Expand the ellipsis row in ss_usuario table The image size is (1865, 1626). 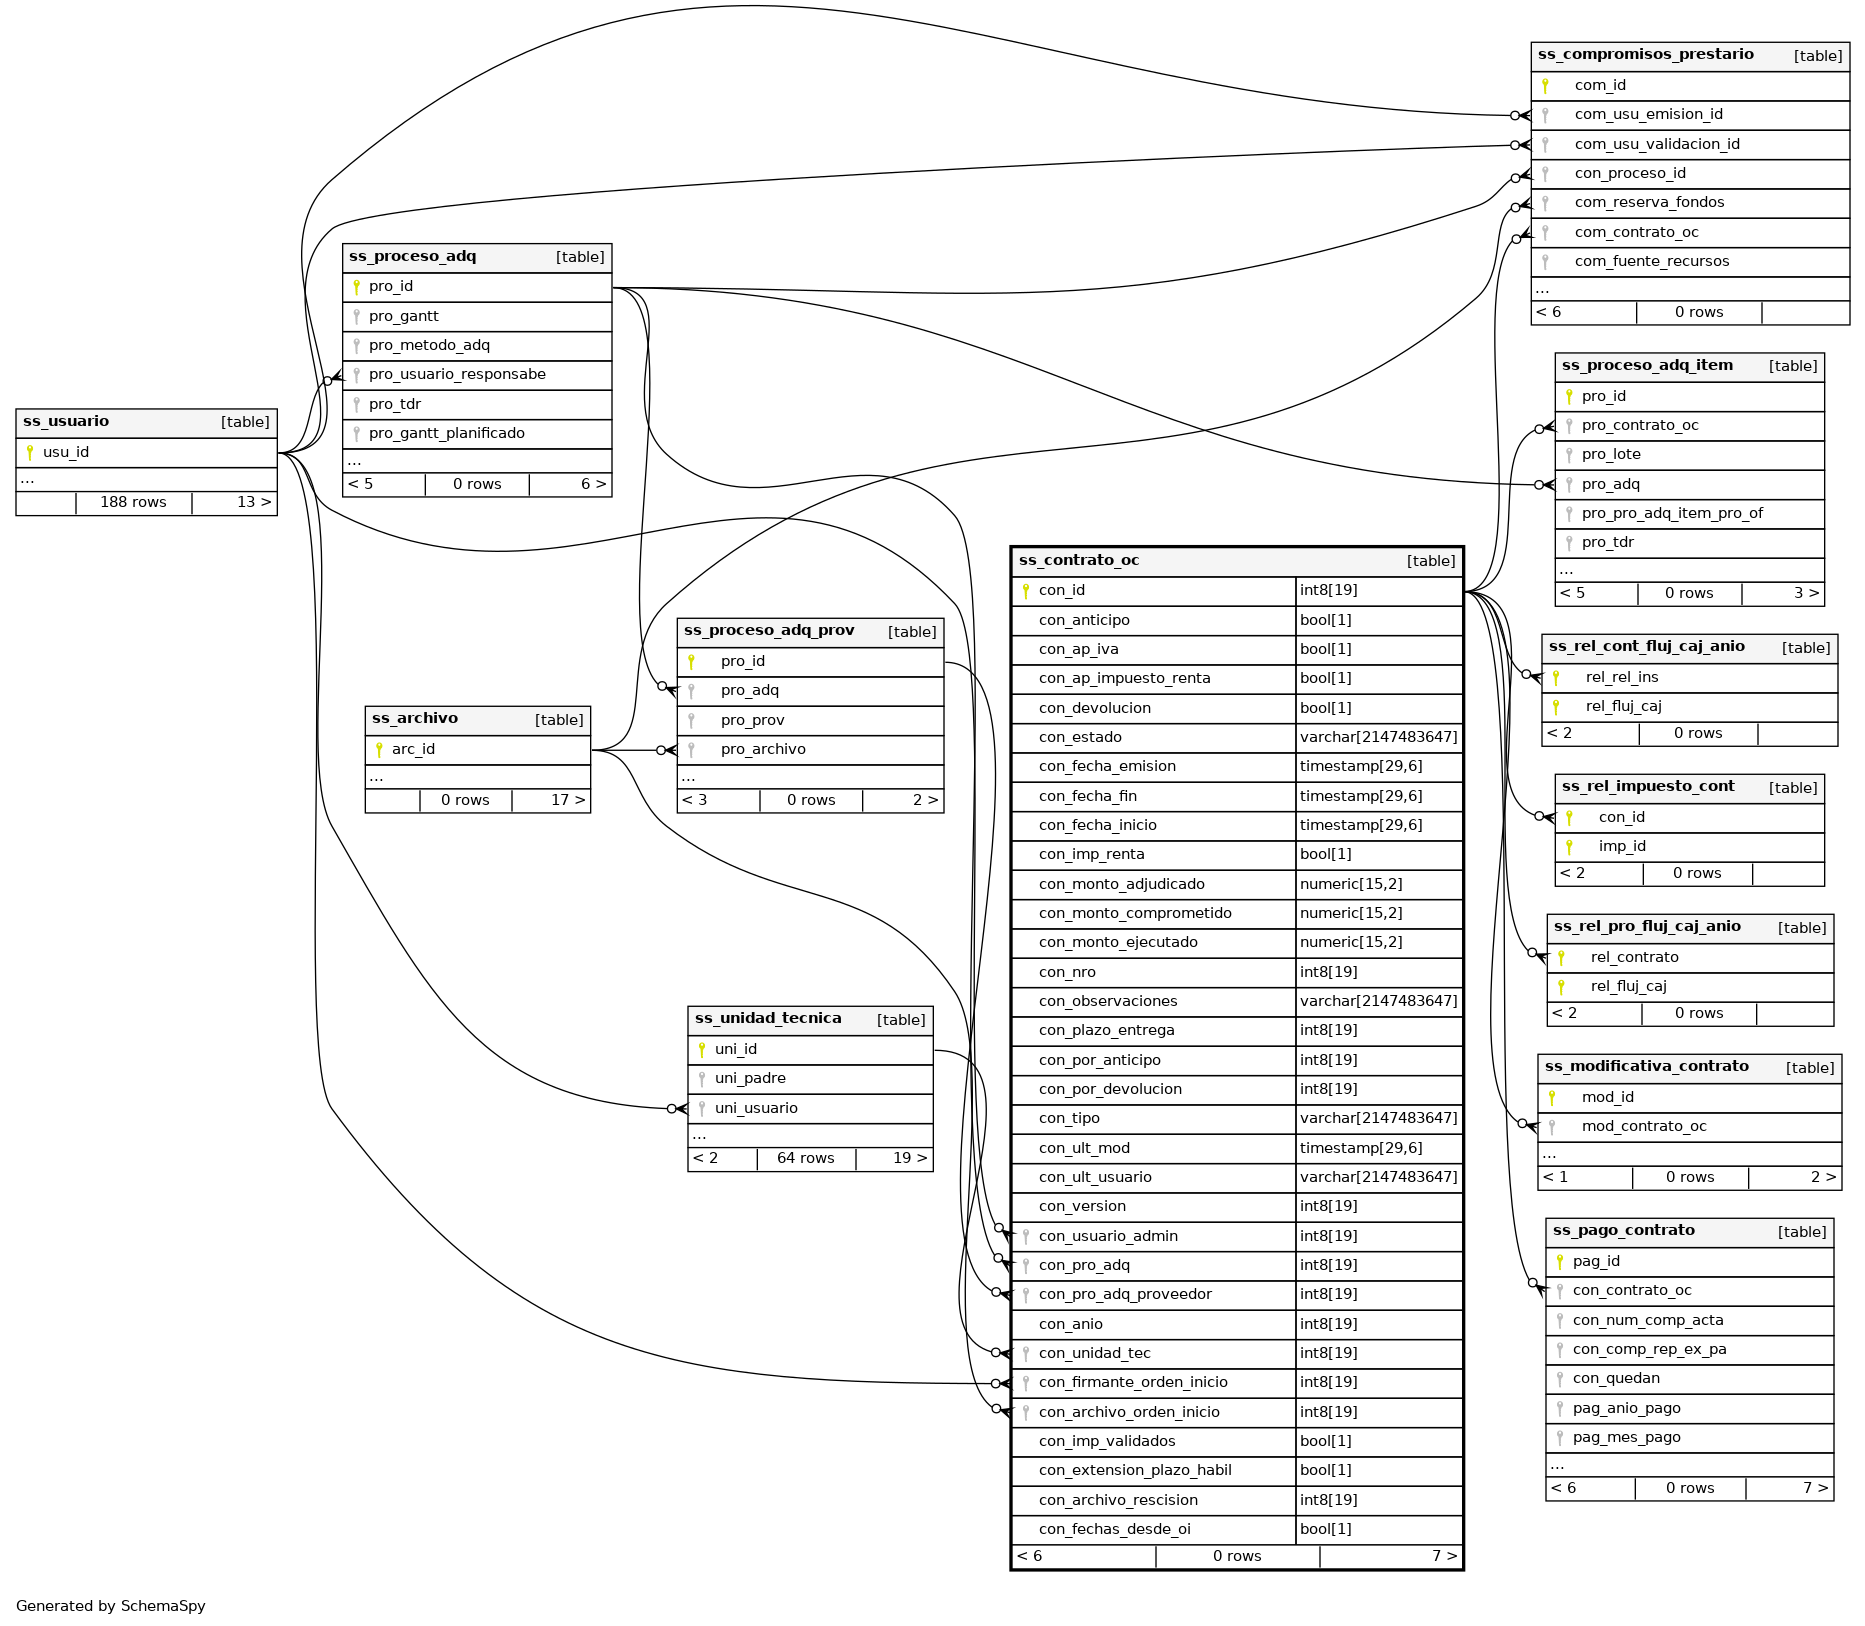click(x=28, y=480)
